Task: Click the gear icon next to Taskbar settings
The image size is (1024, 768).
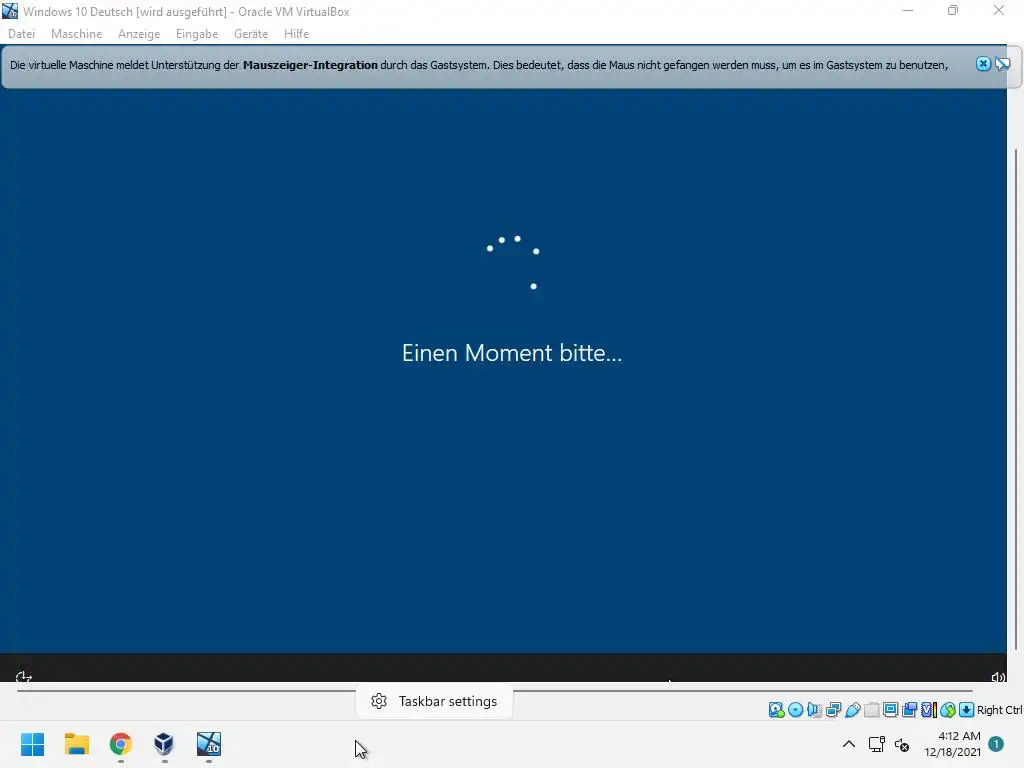Action: coord(379,701)
